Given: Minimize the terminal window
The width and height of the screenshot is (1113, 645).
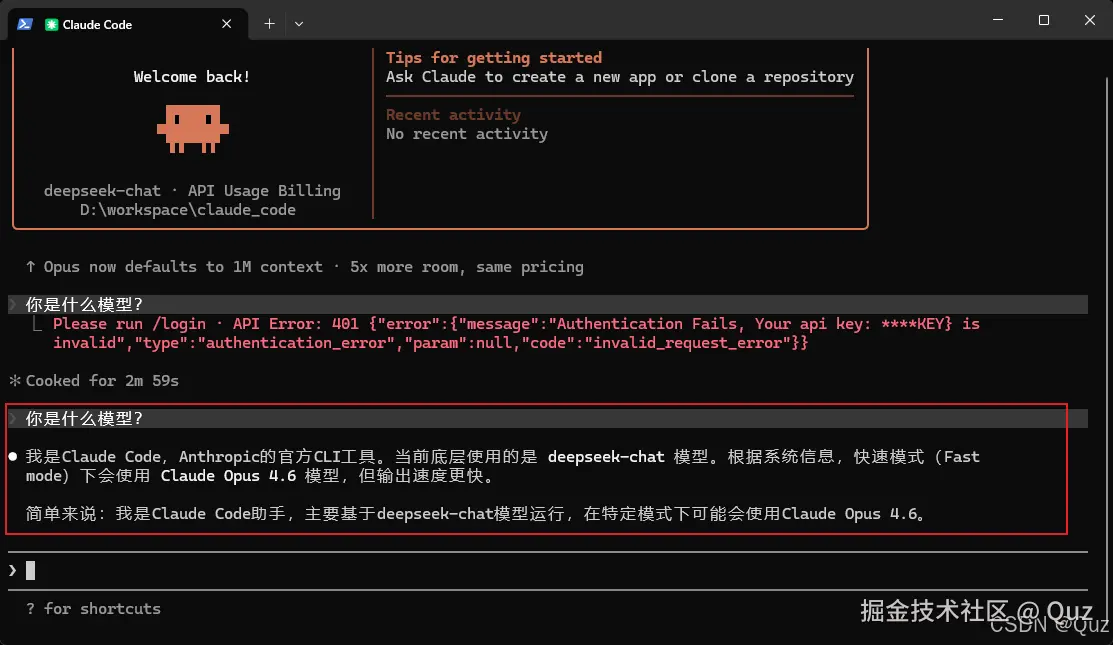Looking at the screenshot, I should (998, 20).
